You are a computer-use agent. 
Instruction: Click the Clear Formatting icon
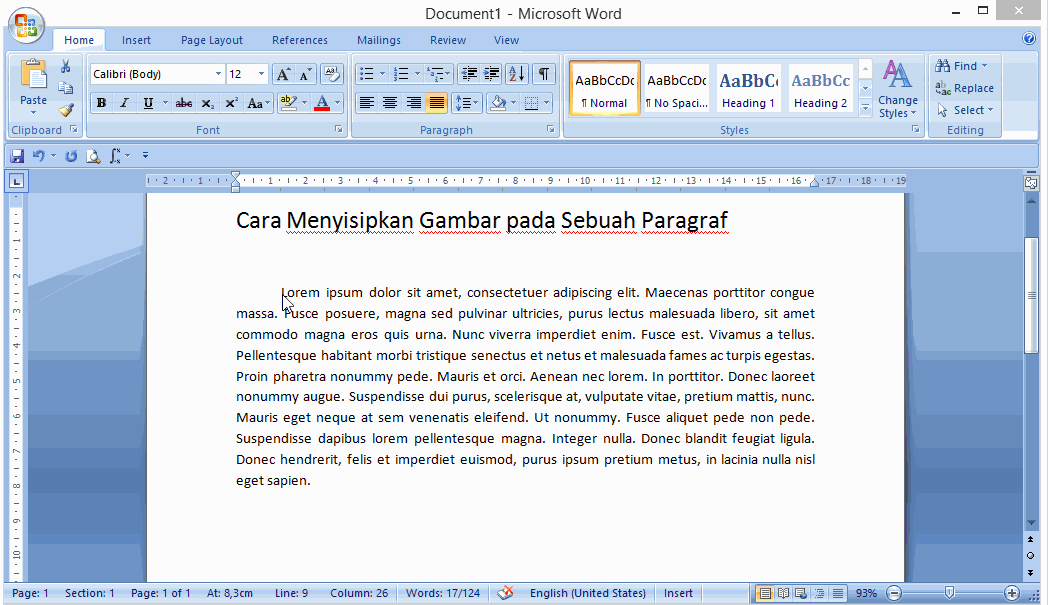tap(332, 74)
